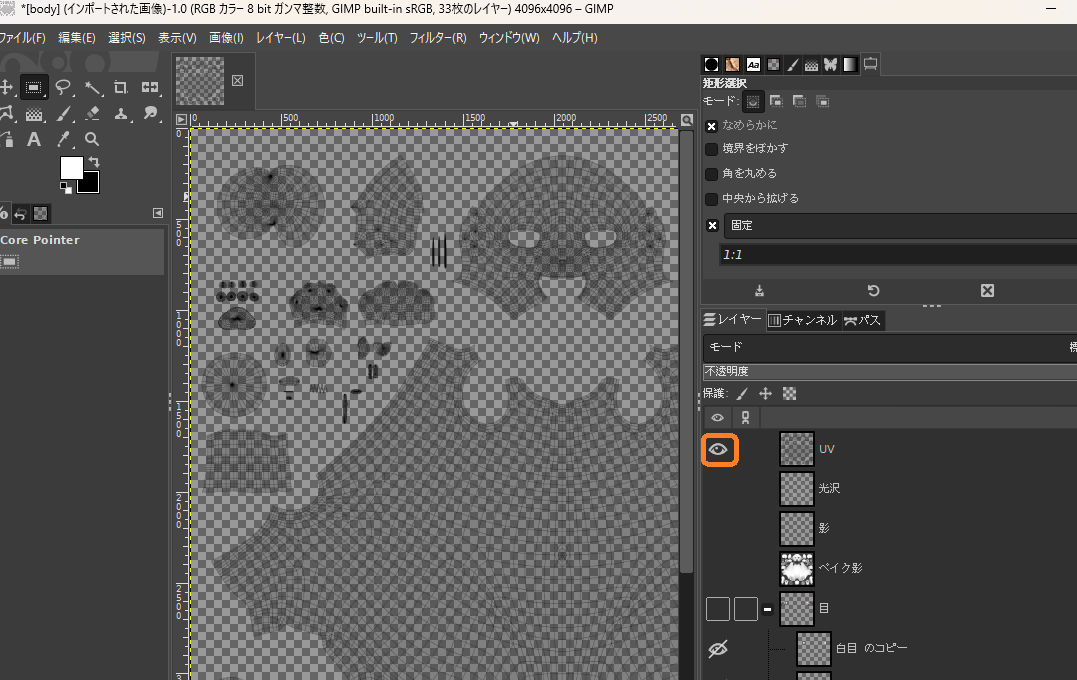
Task: Open the レイヤー(L) menu
Action: coord(280,38)
